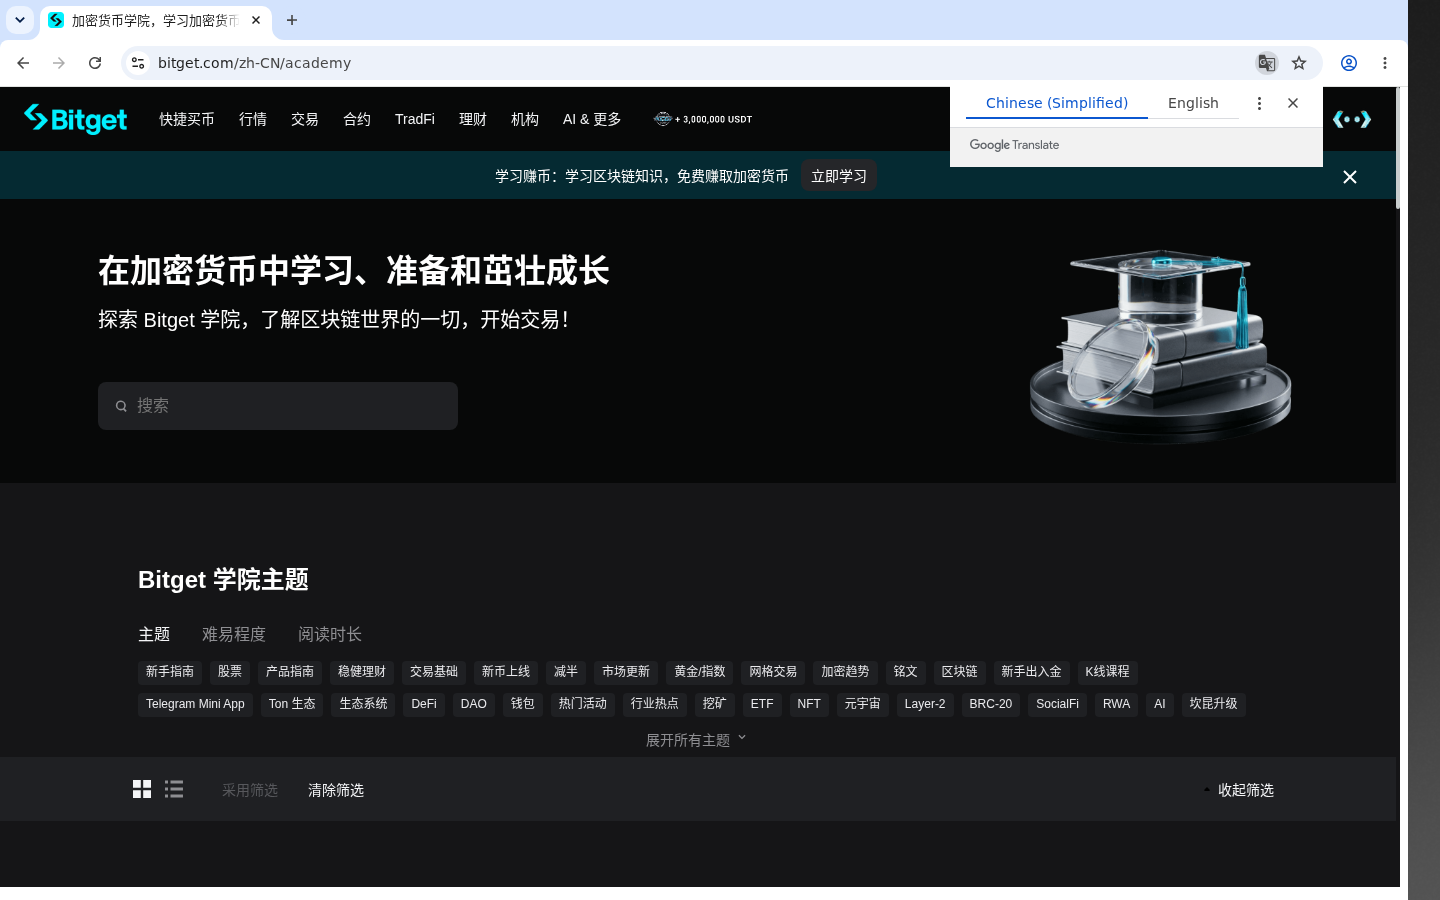Toggle the 新币上线 topic tag
The width and height of the screenshot is (1440, 900).
point(506,672)
